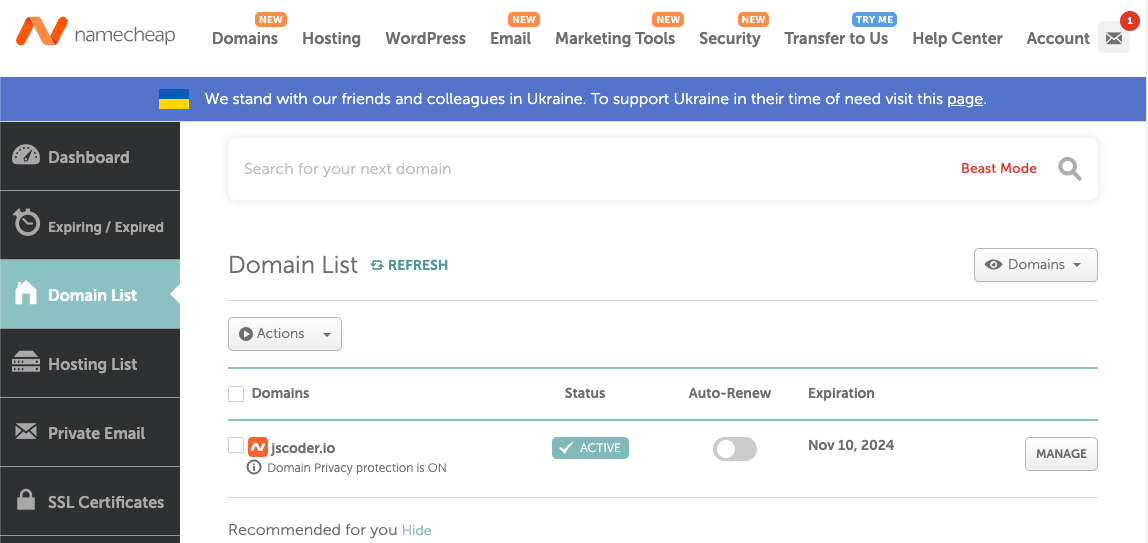Click the Domains column header text
The height and width of the screenshot is (543, 1148).
(280, 393)
